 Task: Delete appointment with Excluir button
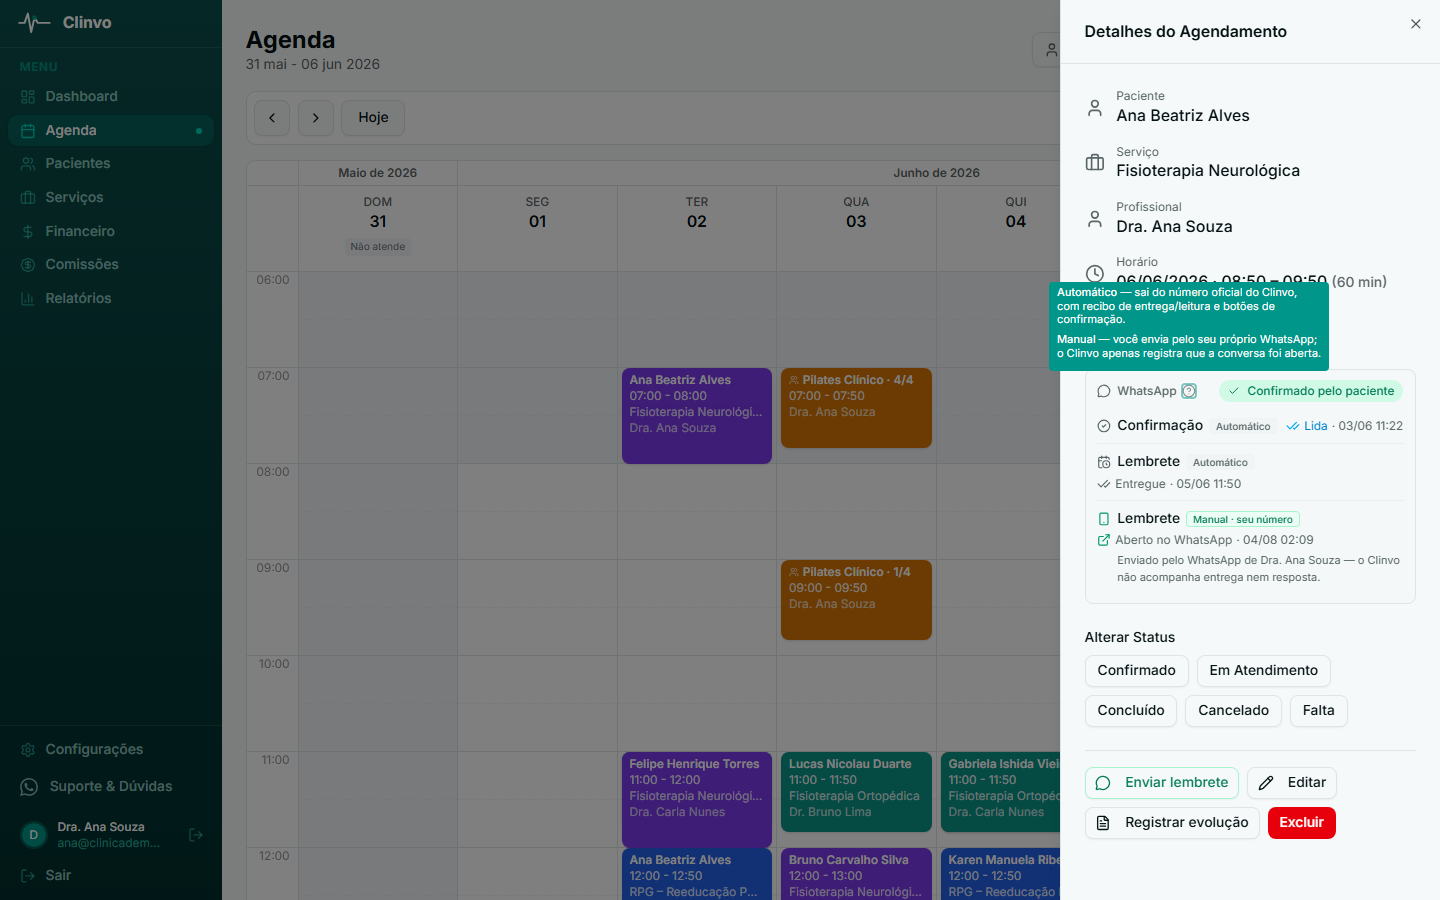click(x=1301, y=823)
